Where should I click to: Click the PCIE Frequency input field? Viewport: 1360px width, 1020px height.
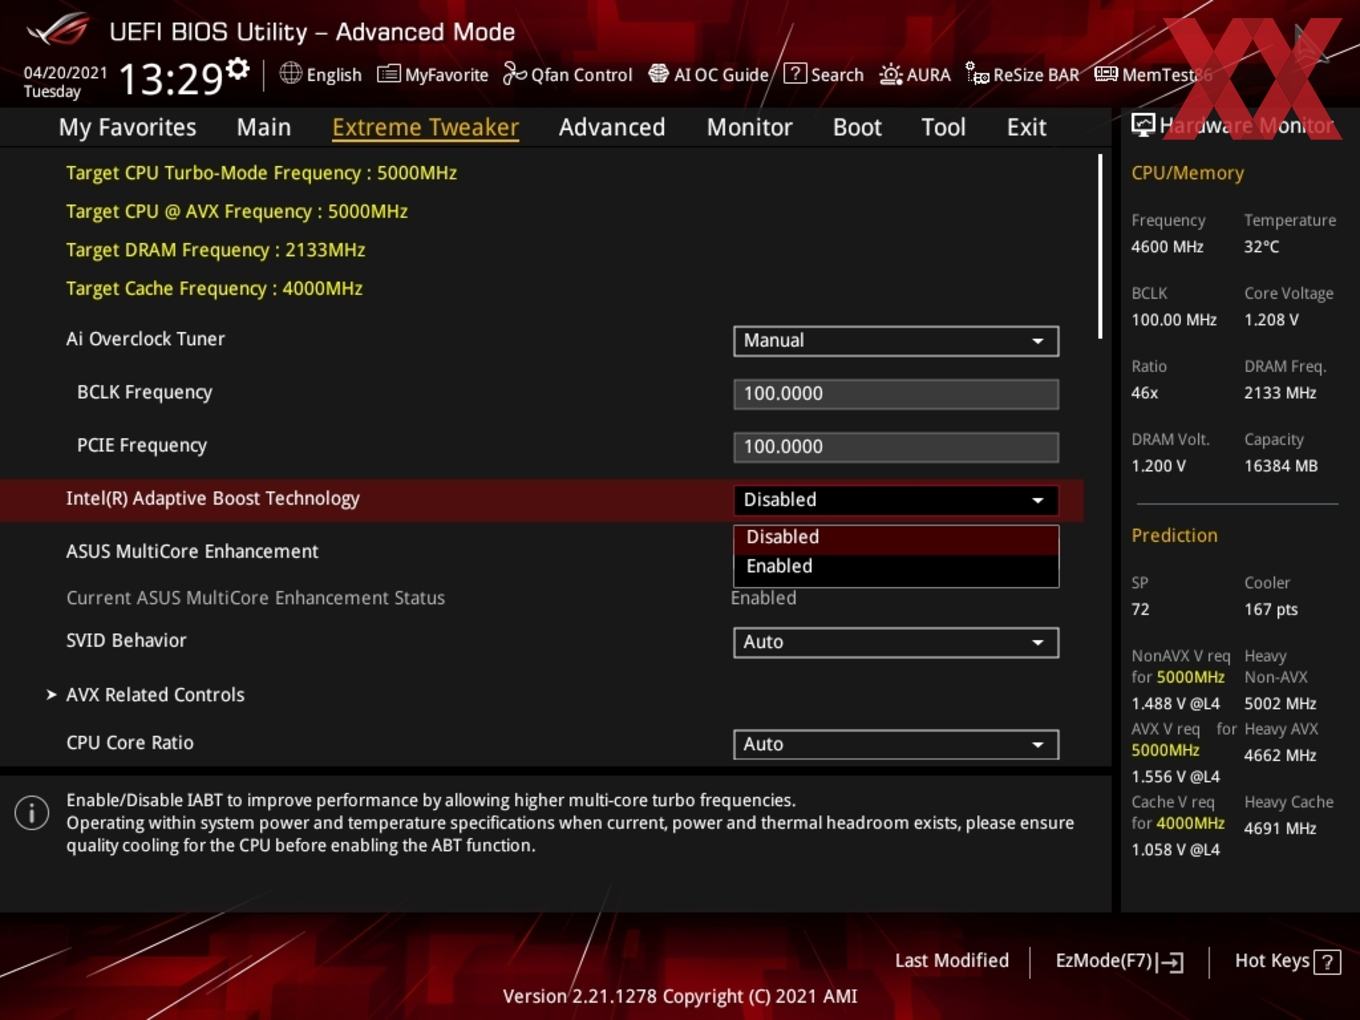pos(896,447)
